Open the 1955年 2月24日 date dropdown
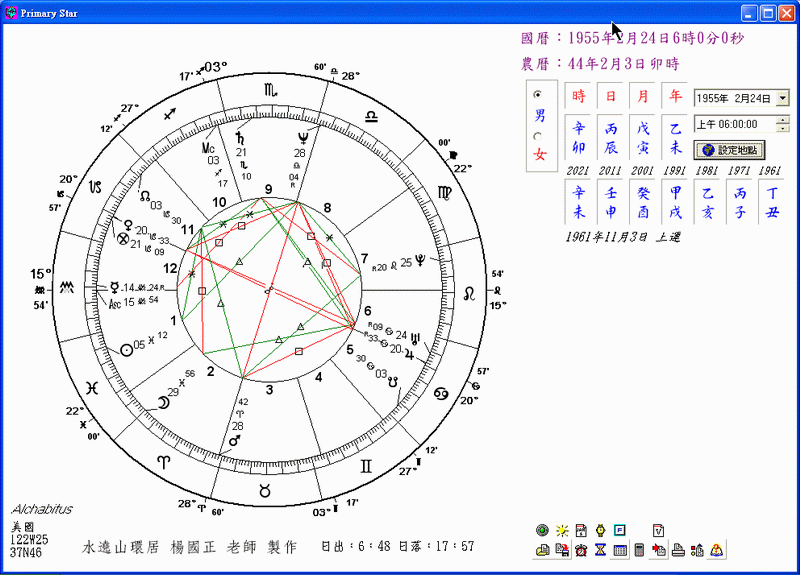The image size is (800, 575). pos(782,98)
